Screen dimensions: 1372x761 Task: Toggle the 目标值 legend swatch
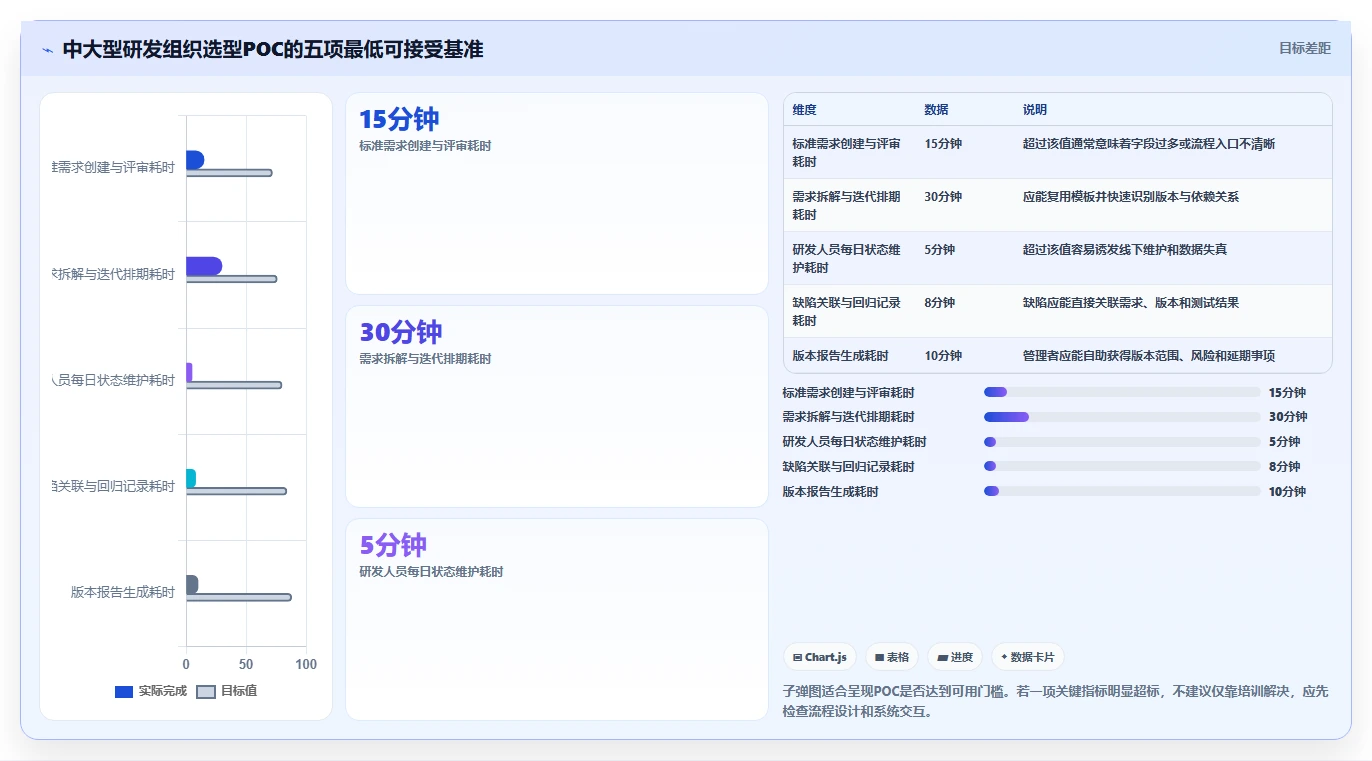206,691
